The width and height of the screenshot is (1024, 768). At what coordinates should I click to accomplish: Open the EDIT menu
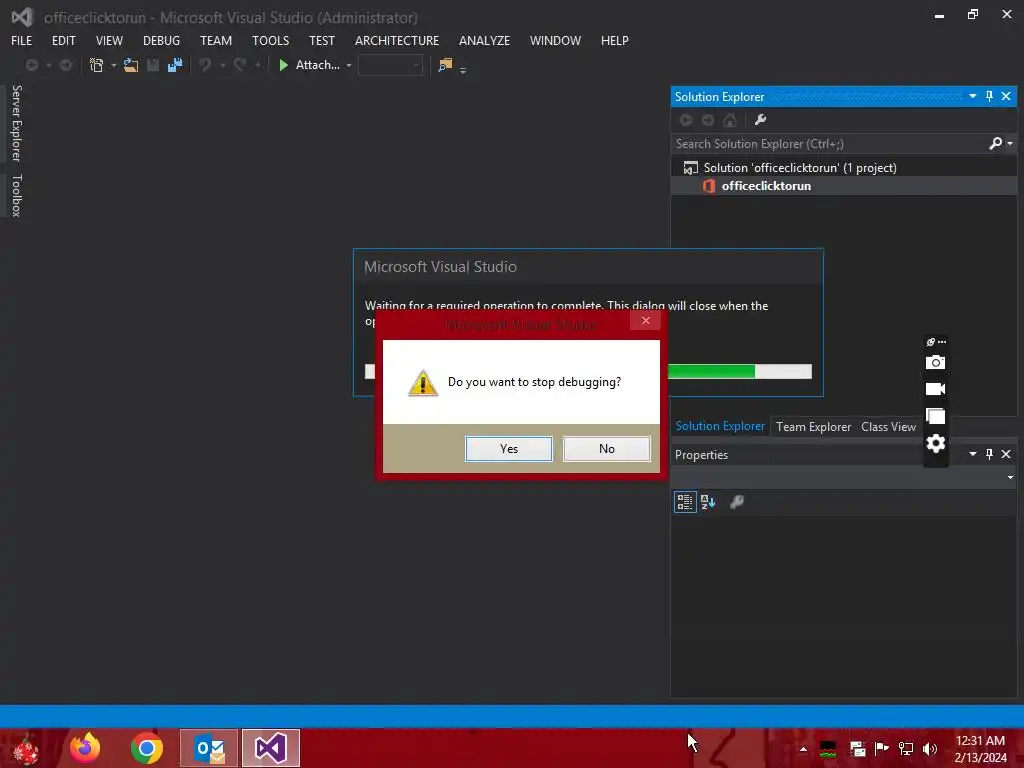63,40
